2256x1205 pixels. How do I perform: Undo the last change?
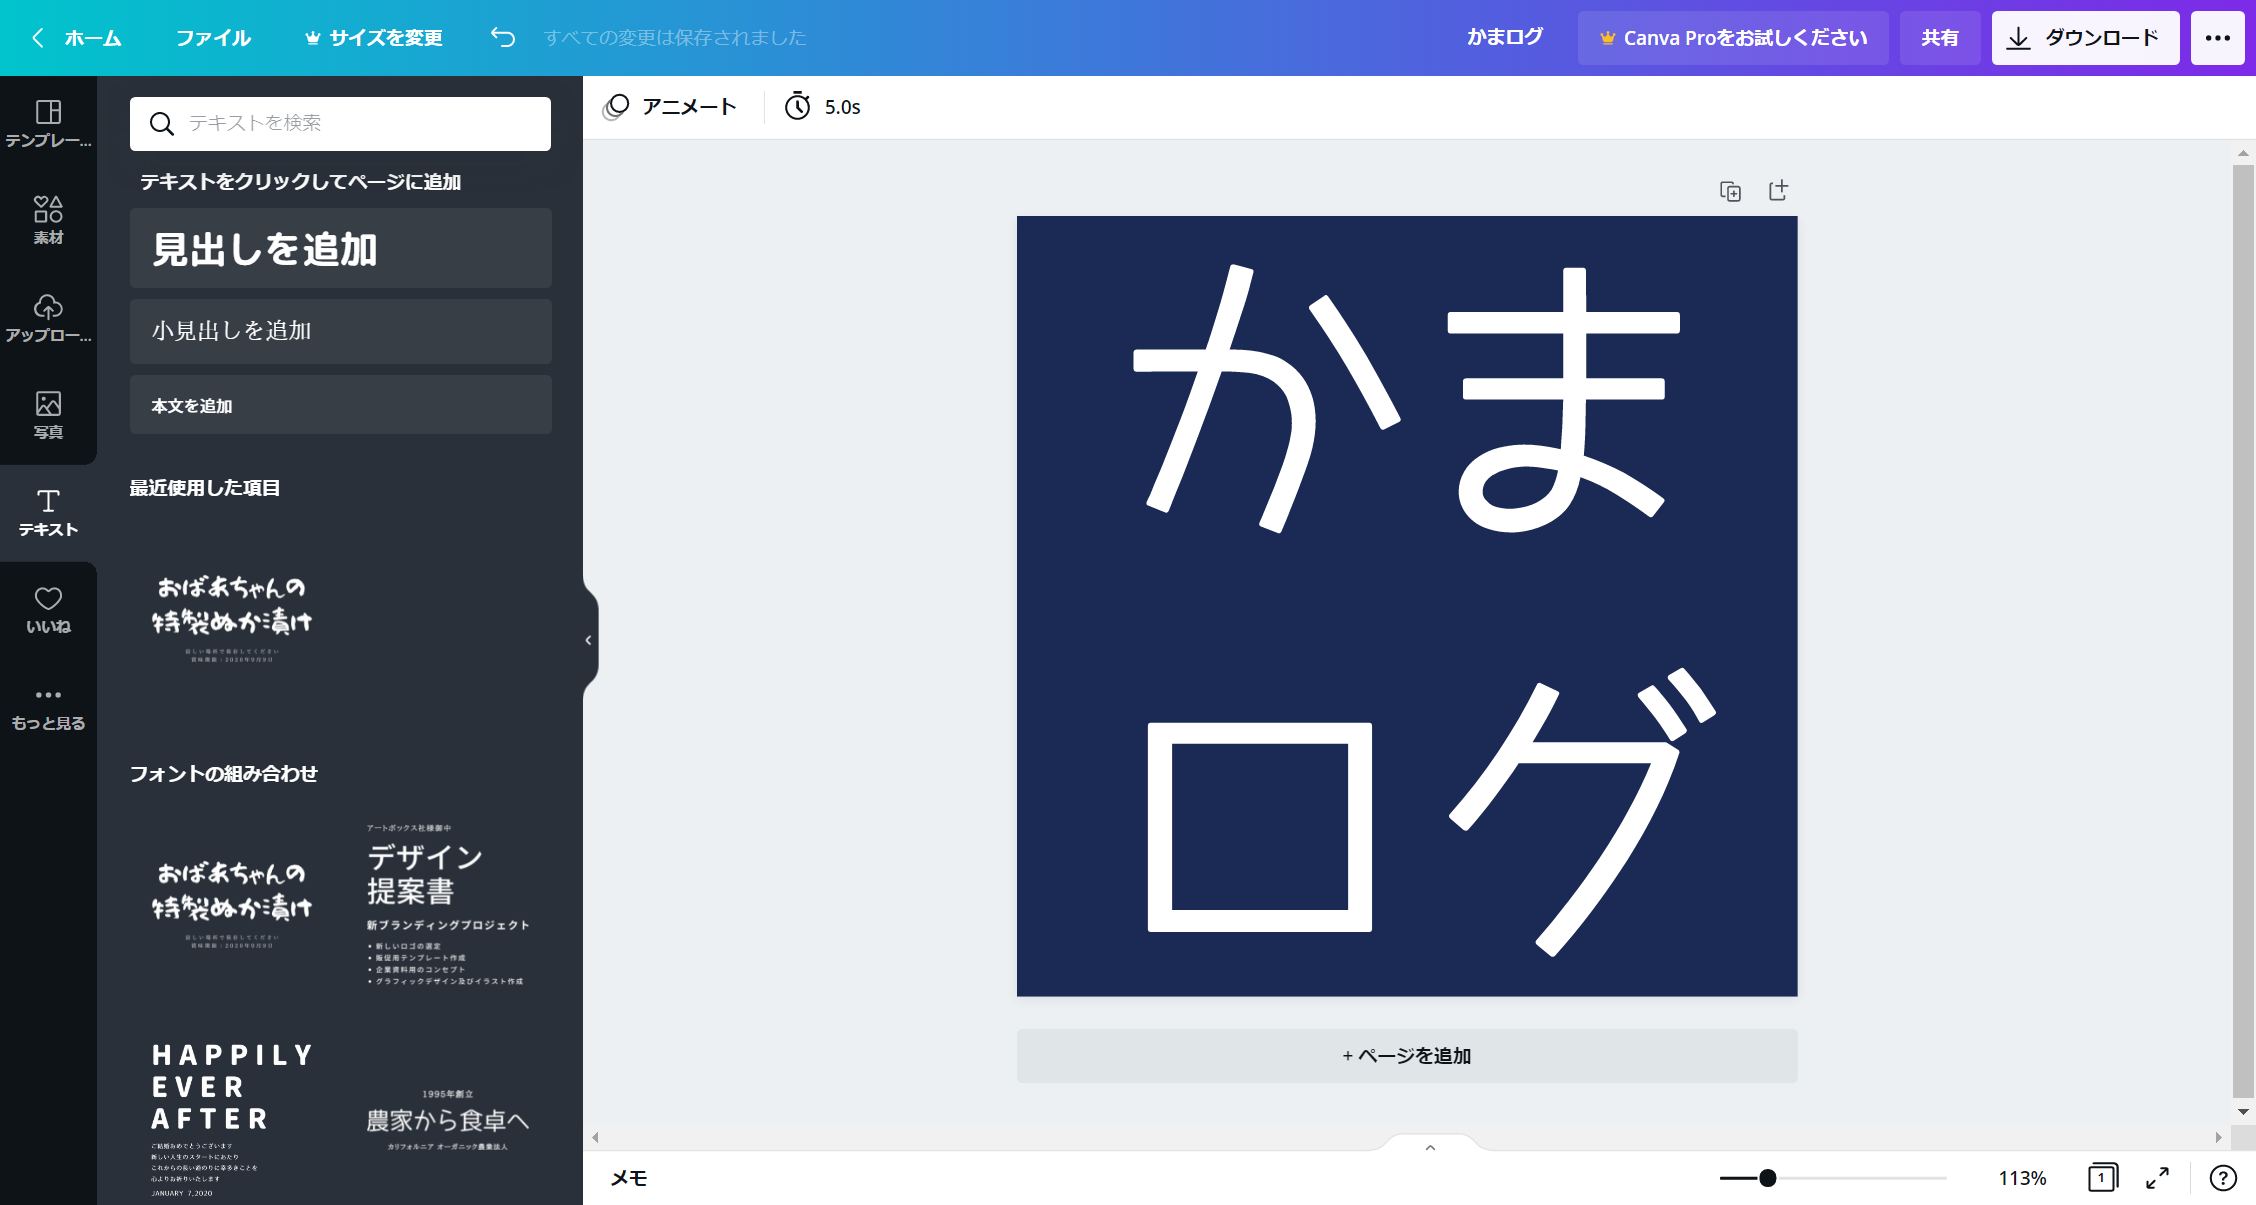(x=503, y=38)
